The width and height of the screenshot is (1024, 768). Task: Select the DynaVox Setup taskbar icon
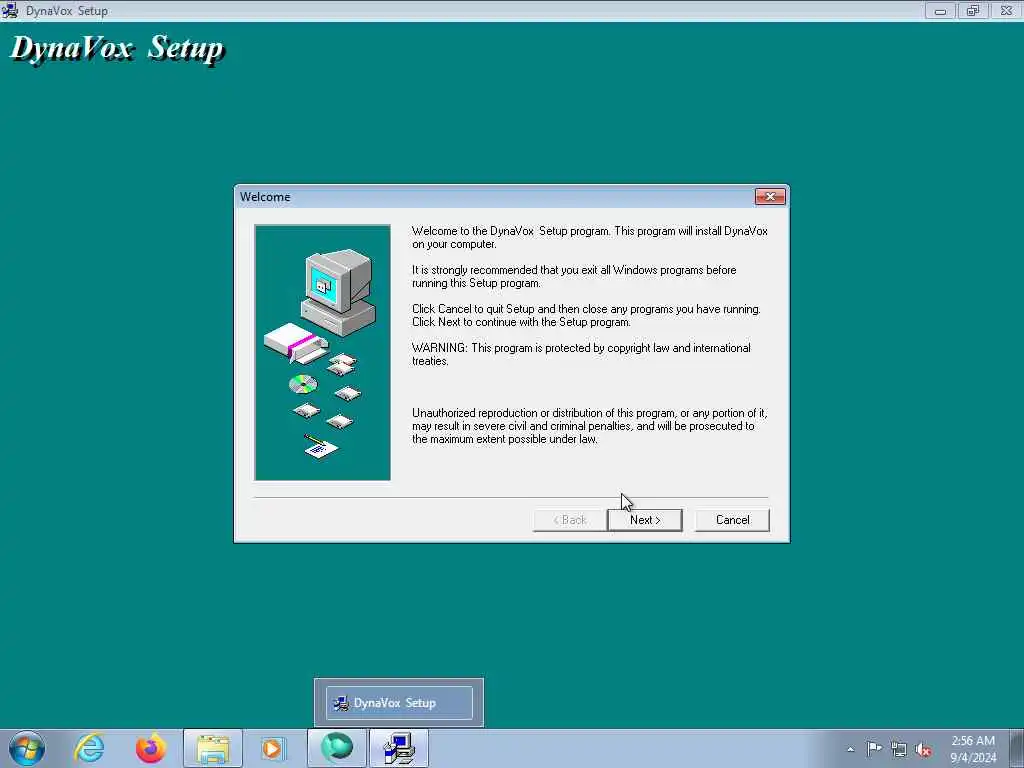[399, 748]
